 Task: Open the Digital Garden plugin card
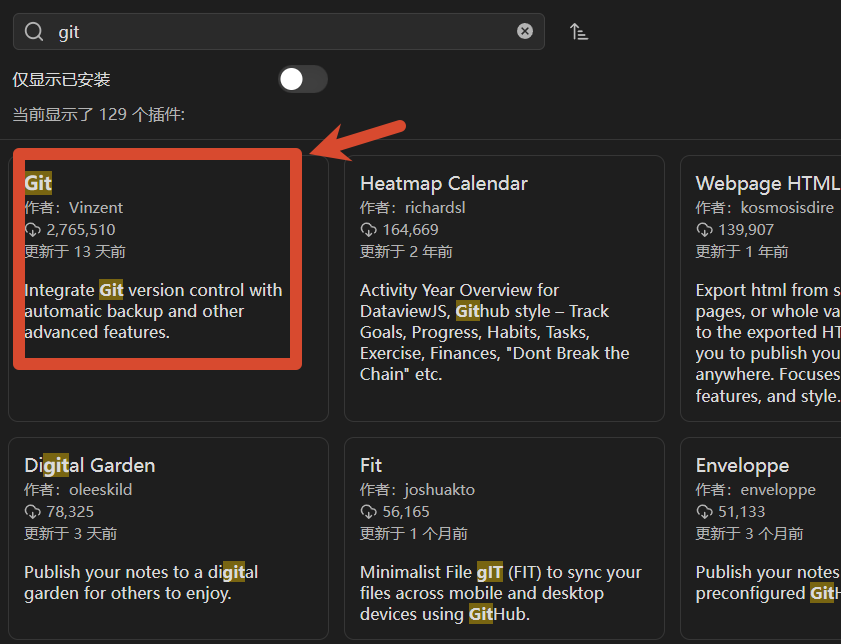[168, 538]
